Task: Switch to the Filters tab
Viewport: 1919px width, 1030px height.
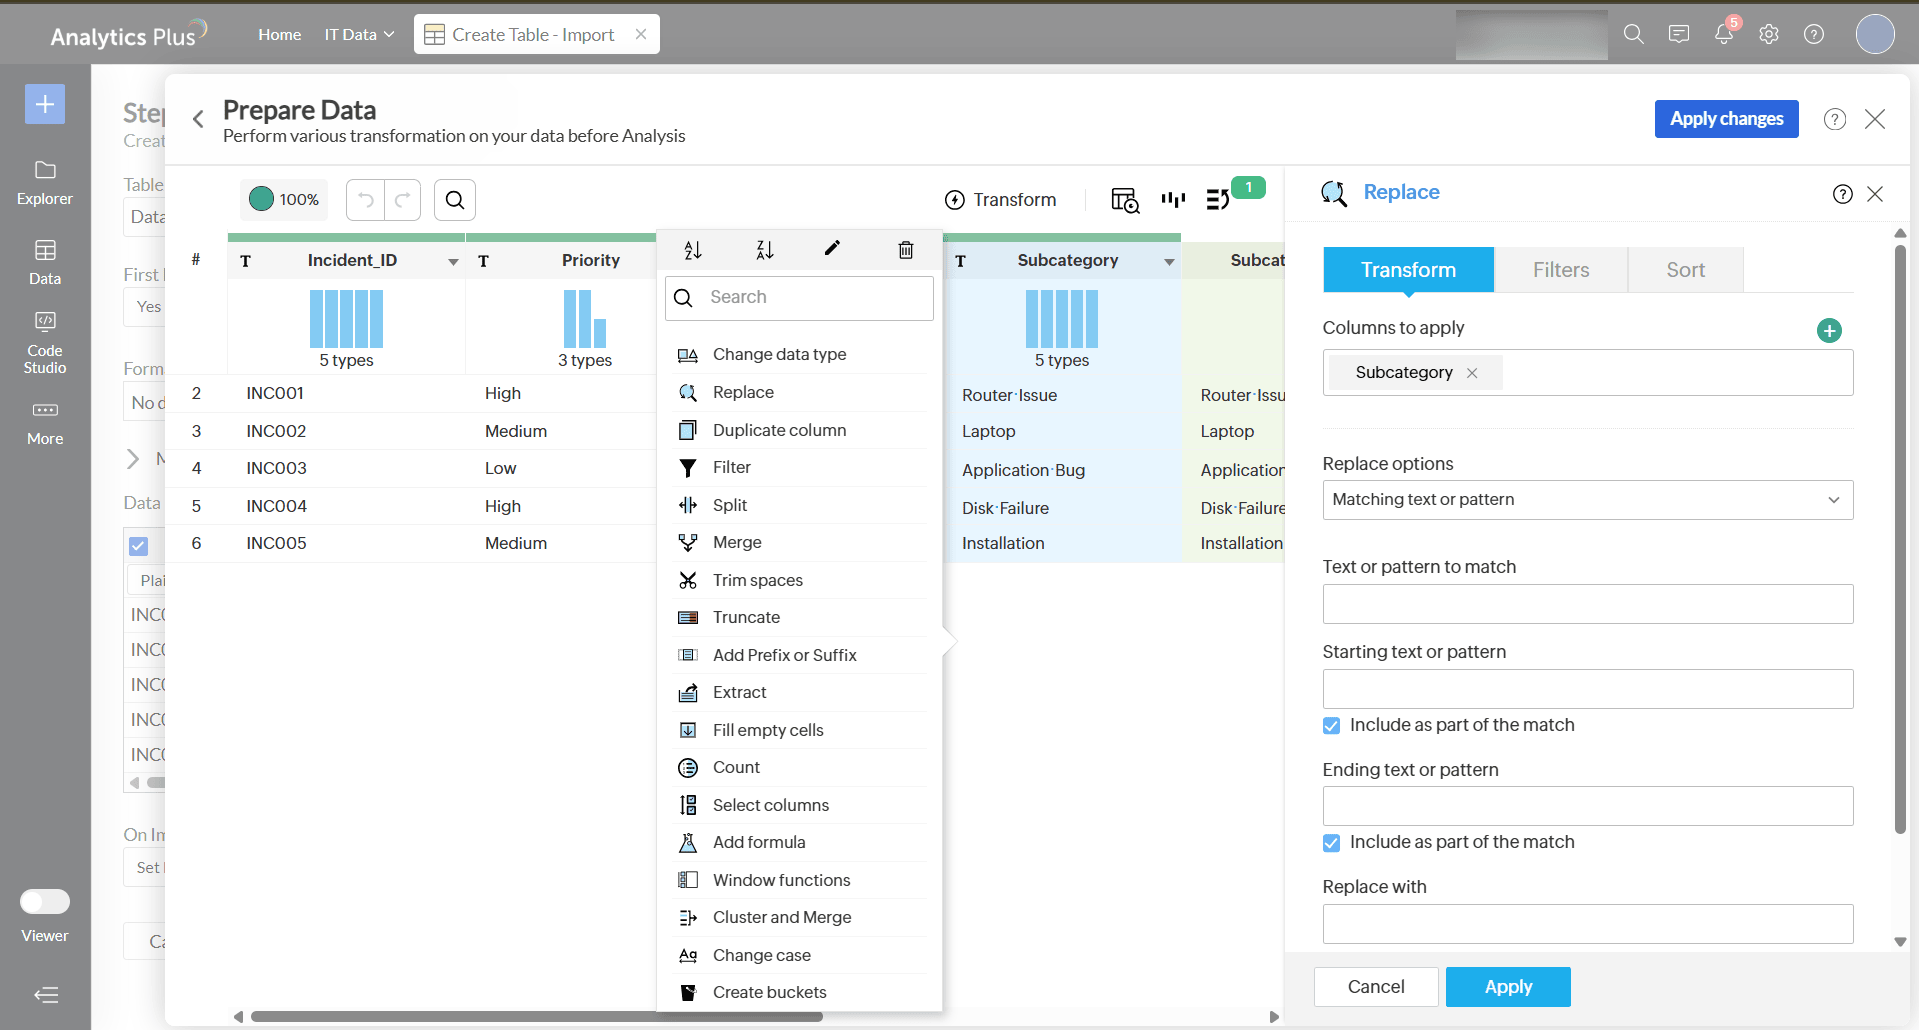Action: (1560, 270)
